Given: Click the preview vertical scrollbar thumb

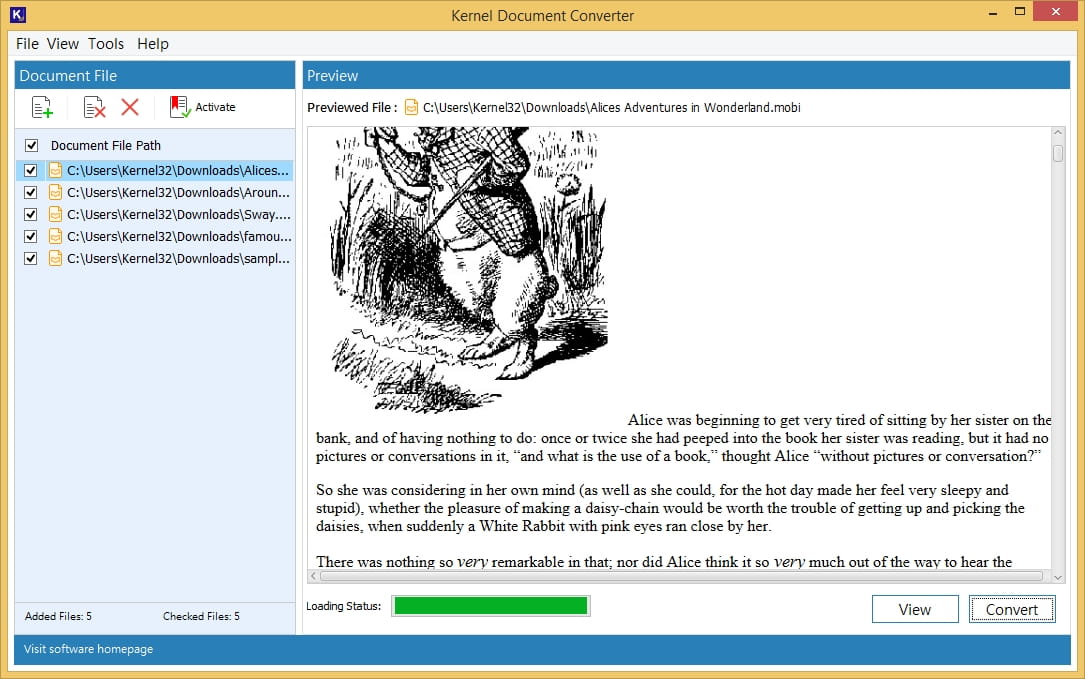Looking at the screenshot, I should tap(1058, 153).
